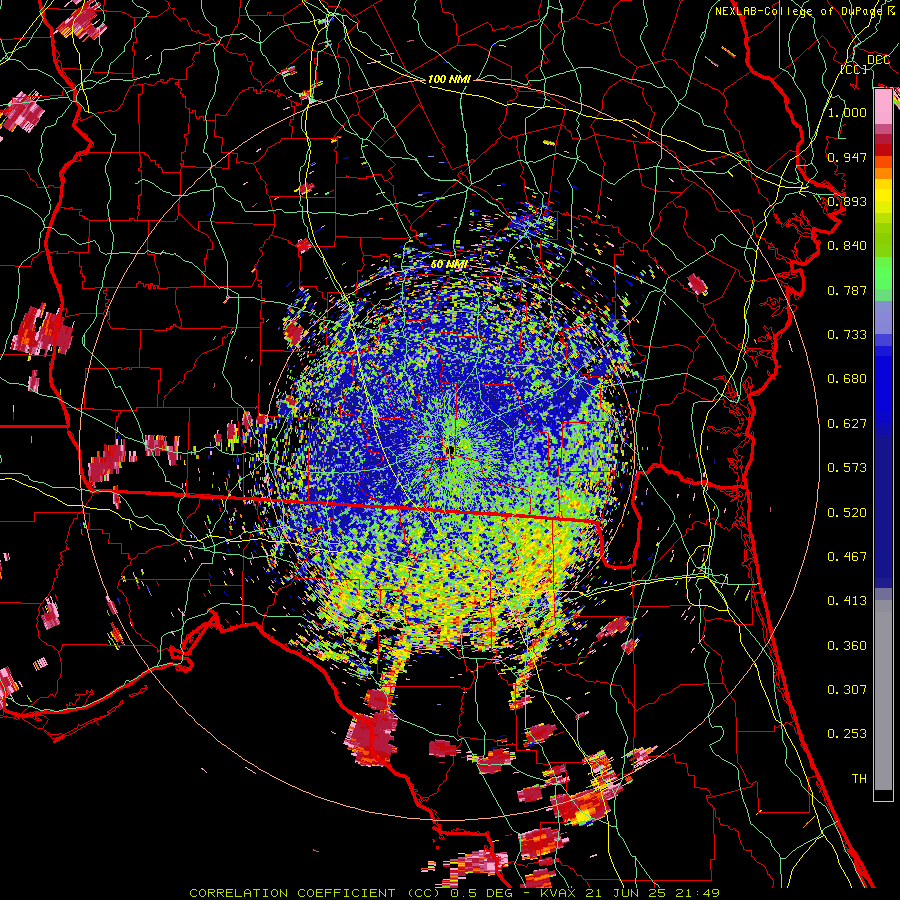Image resolution: width=900 pixels, height=900 pixels.
Task: Click the TH label at the bottom of the legend
Action: 859,779
